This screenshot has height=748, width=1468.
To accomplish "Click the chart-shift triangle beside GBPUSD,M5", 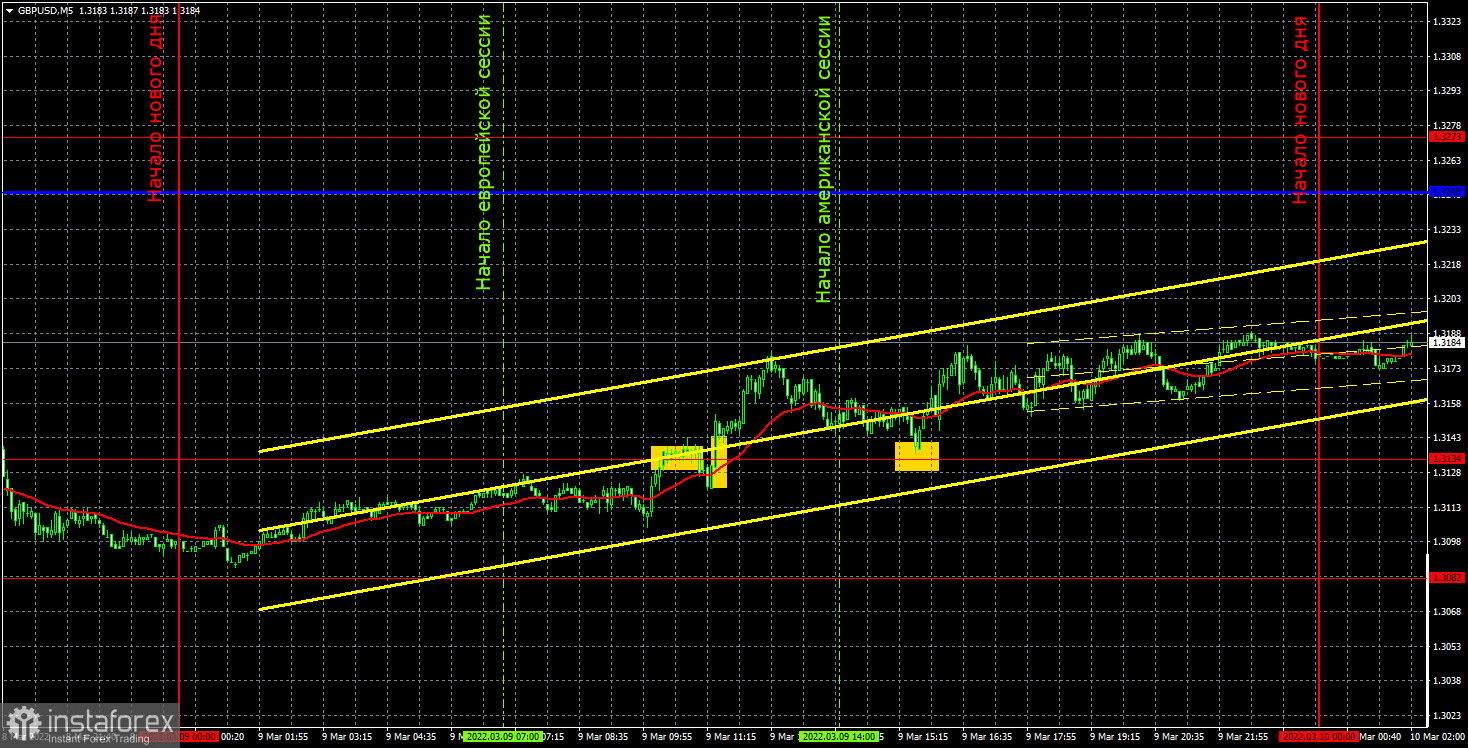I will click(8, 9).
